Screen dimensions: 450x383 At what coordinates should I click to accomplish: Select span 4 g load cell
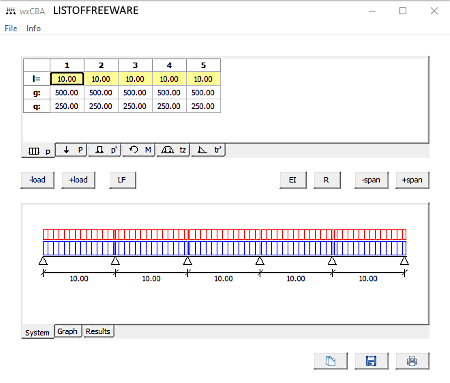tap(169, 93)
